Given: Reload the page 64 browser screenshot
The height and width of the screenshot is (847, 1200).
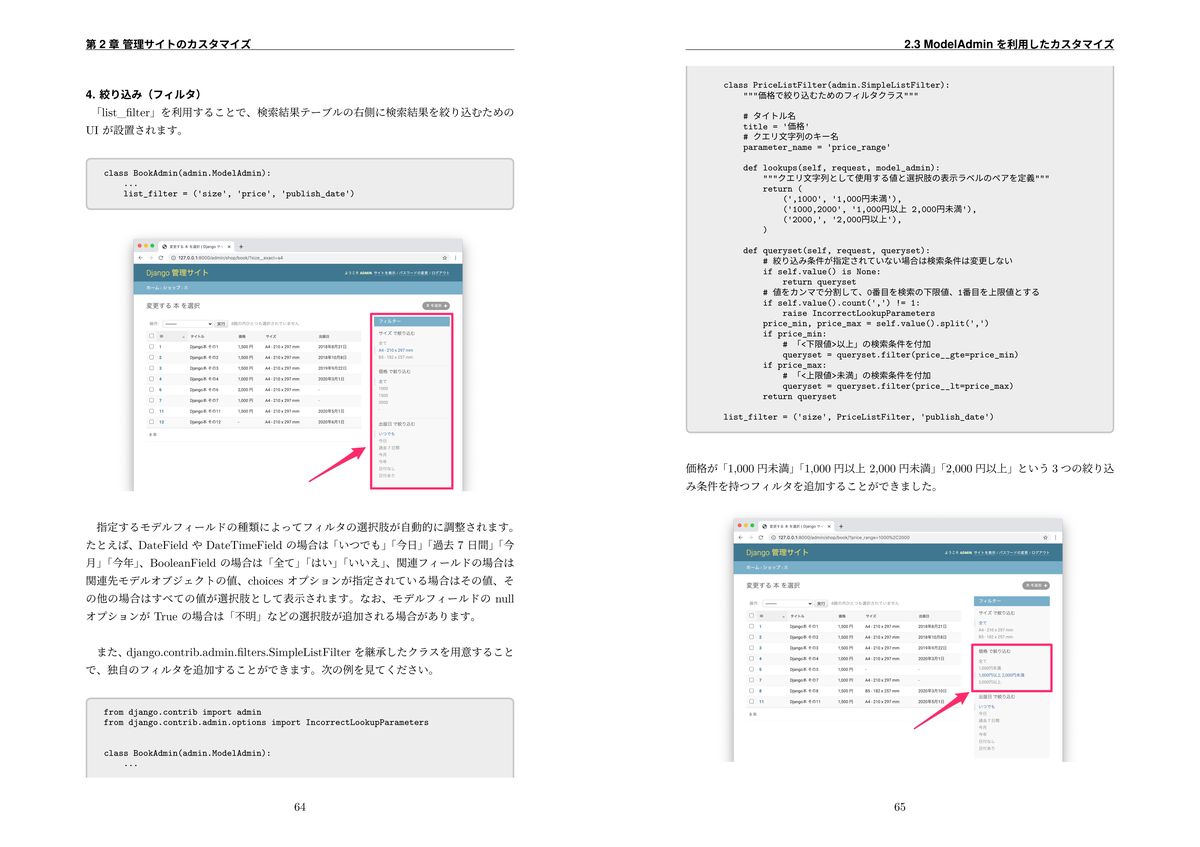Looking at the screenshot, I should (161, 258).
